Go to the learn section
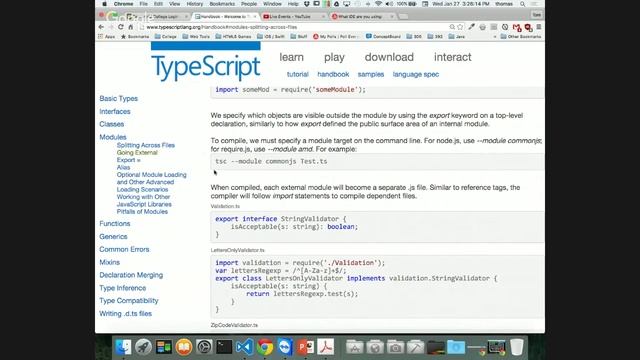640x360 pixels. pos(291,57)
